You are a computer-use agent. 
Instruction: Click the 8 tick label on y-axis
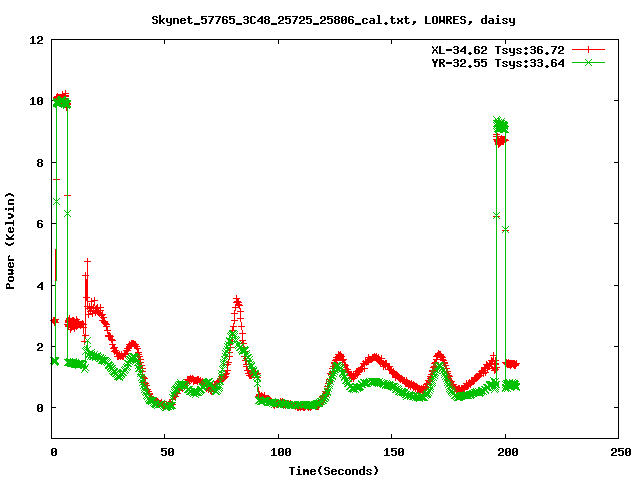pyautogui.click(x=40, y=163)
